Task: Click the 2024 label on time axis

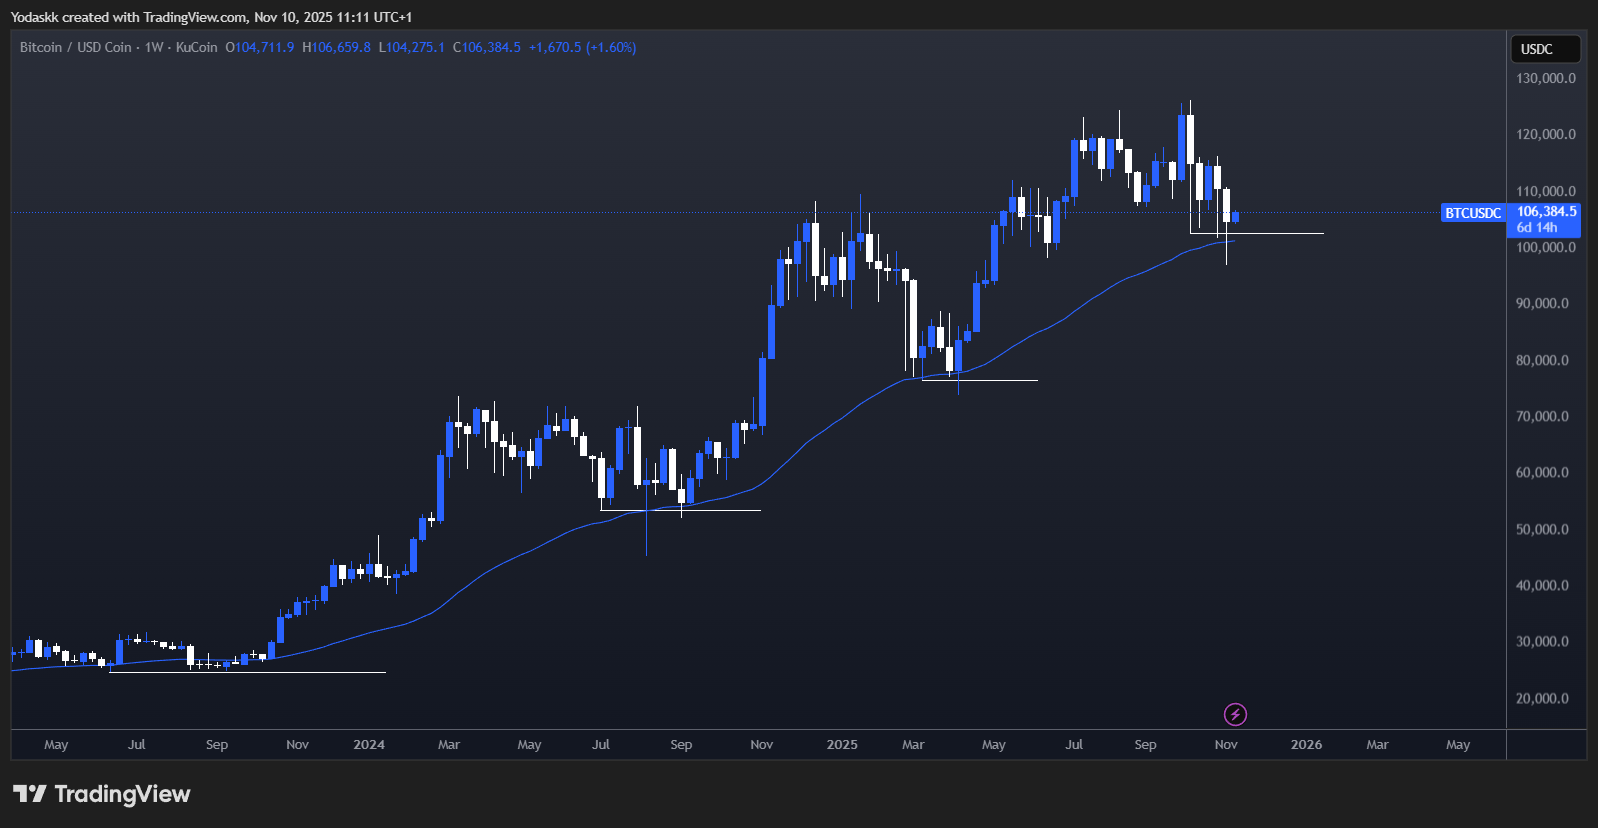Action: (369, 745)
